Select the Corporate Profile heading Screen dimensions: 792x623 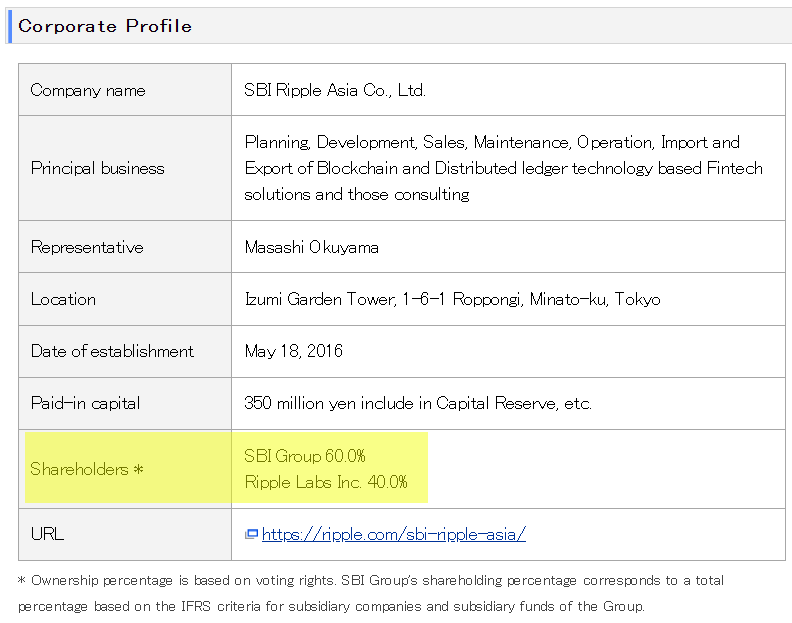click(x=105, y=26)
